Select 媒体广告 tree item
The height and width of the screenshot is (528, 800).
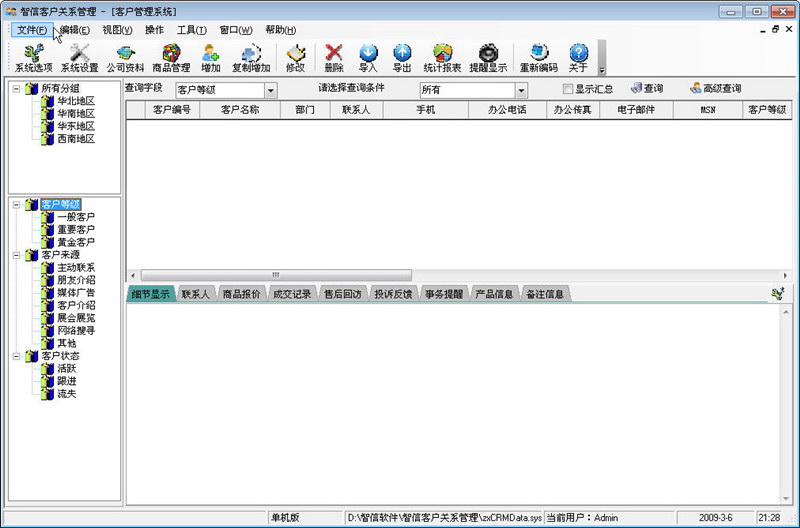(76, 293)
